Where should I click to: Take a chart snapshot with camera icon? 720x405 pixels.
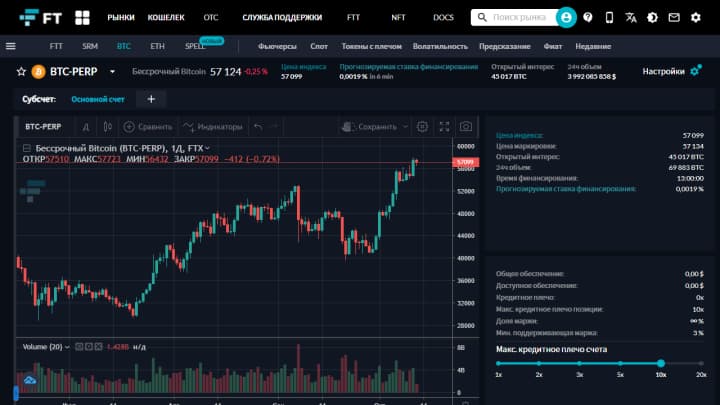pos(466,127)
